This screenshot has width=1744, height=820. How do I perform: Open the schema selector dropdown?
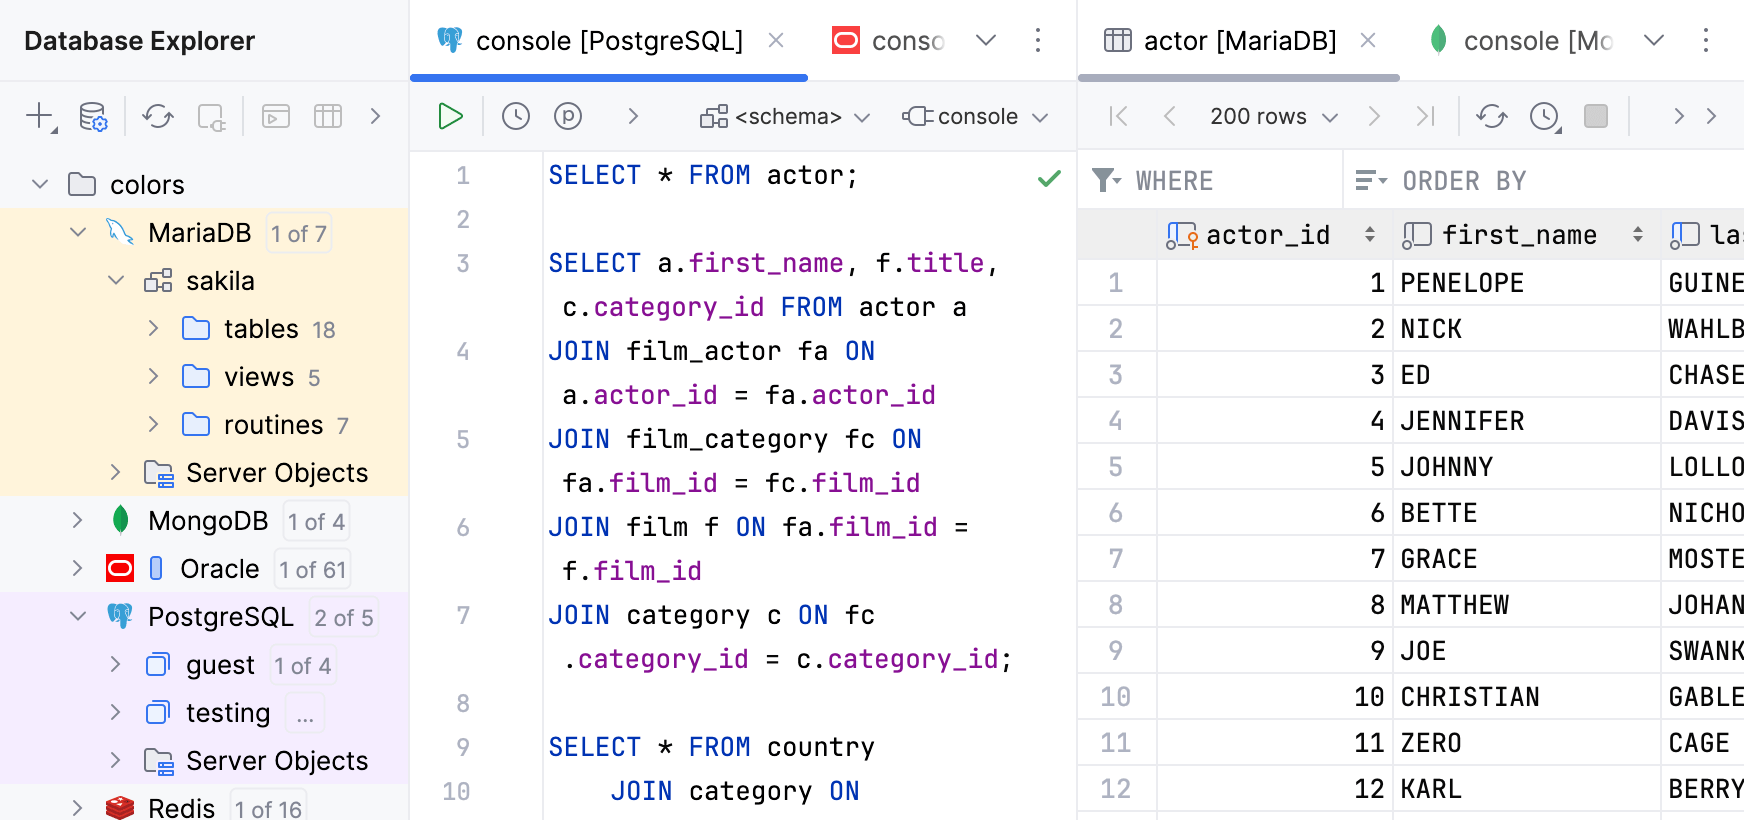785,117
